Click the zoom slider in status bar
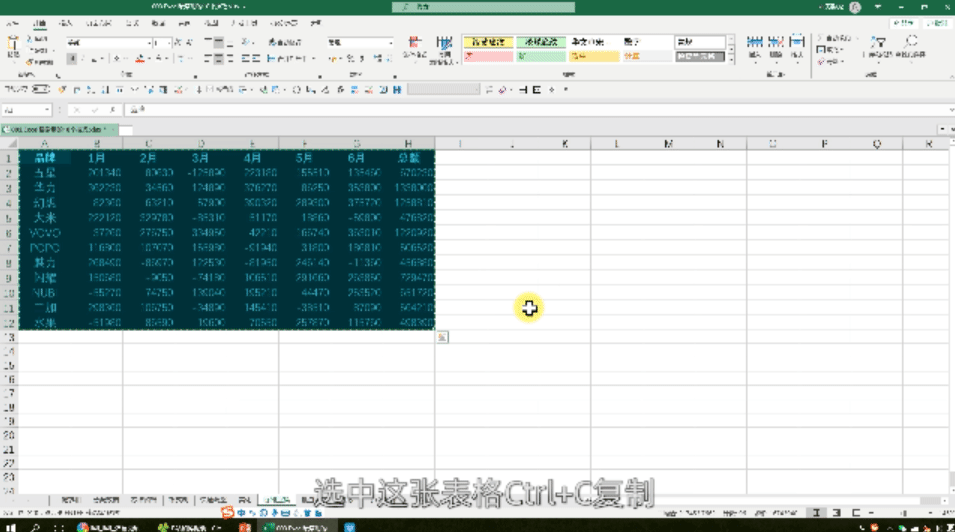 point(904,513)
